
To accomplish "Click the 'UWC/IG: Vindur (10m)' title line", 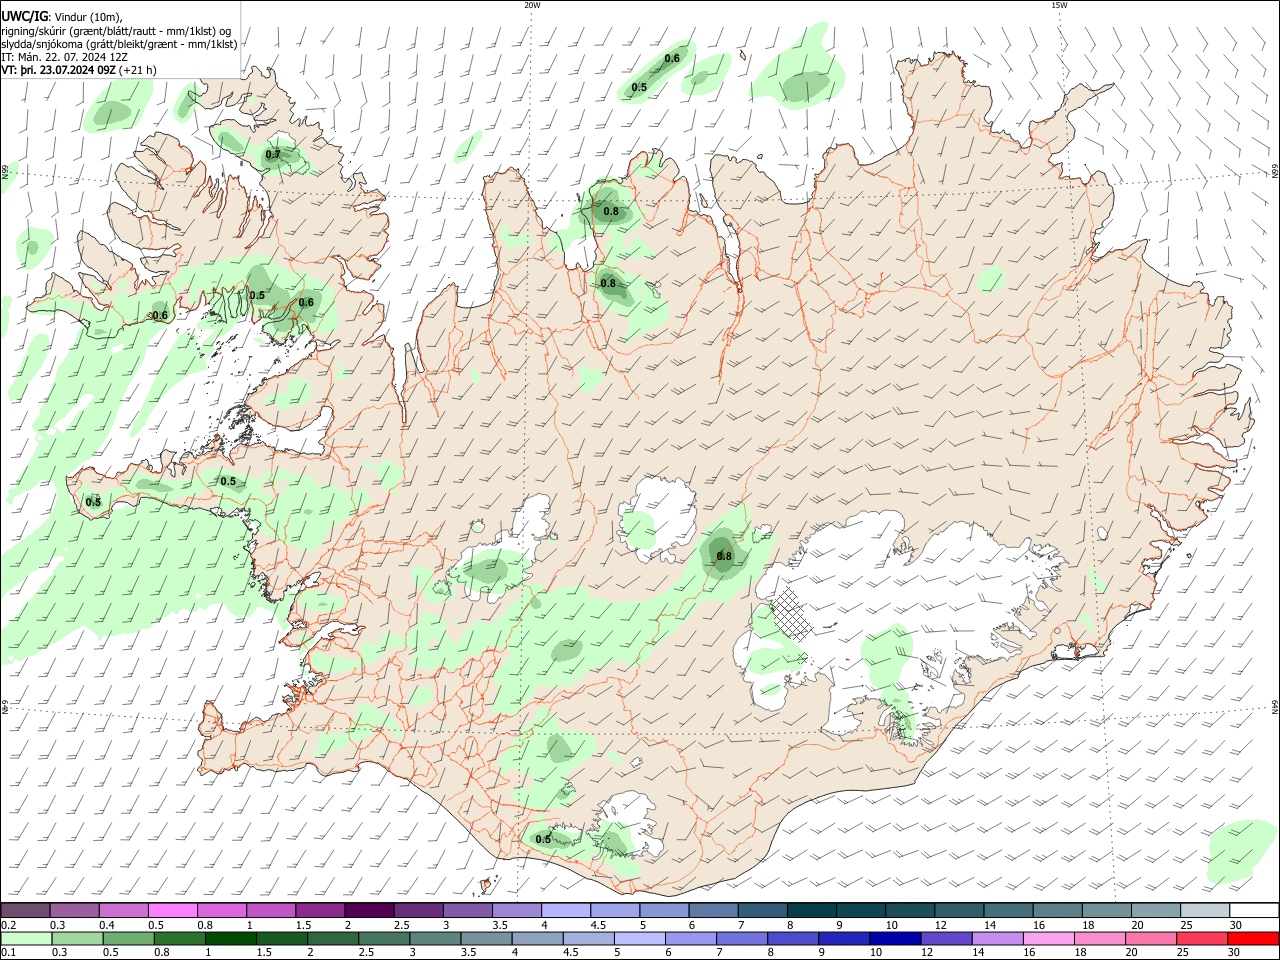I will tap(61, 16).
